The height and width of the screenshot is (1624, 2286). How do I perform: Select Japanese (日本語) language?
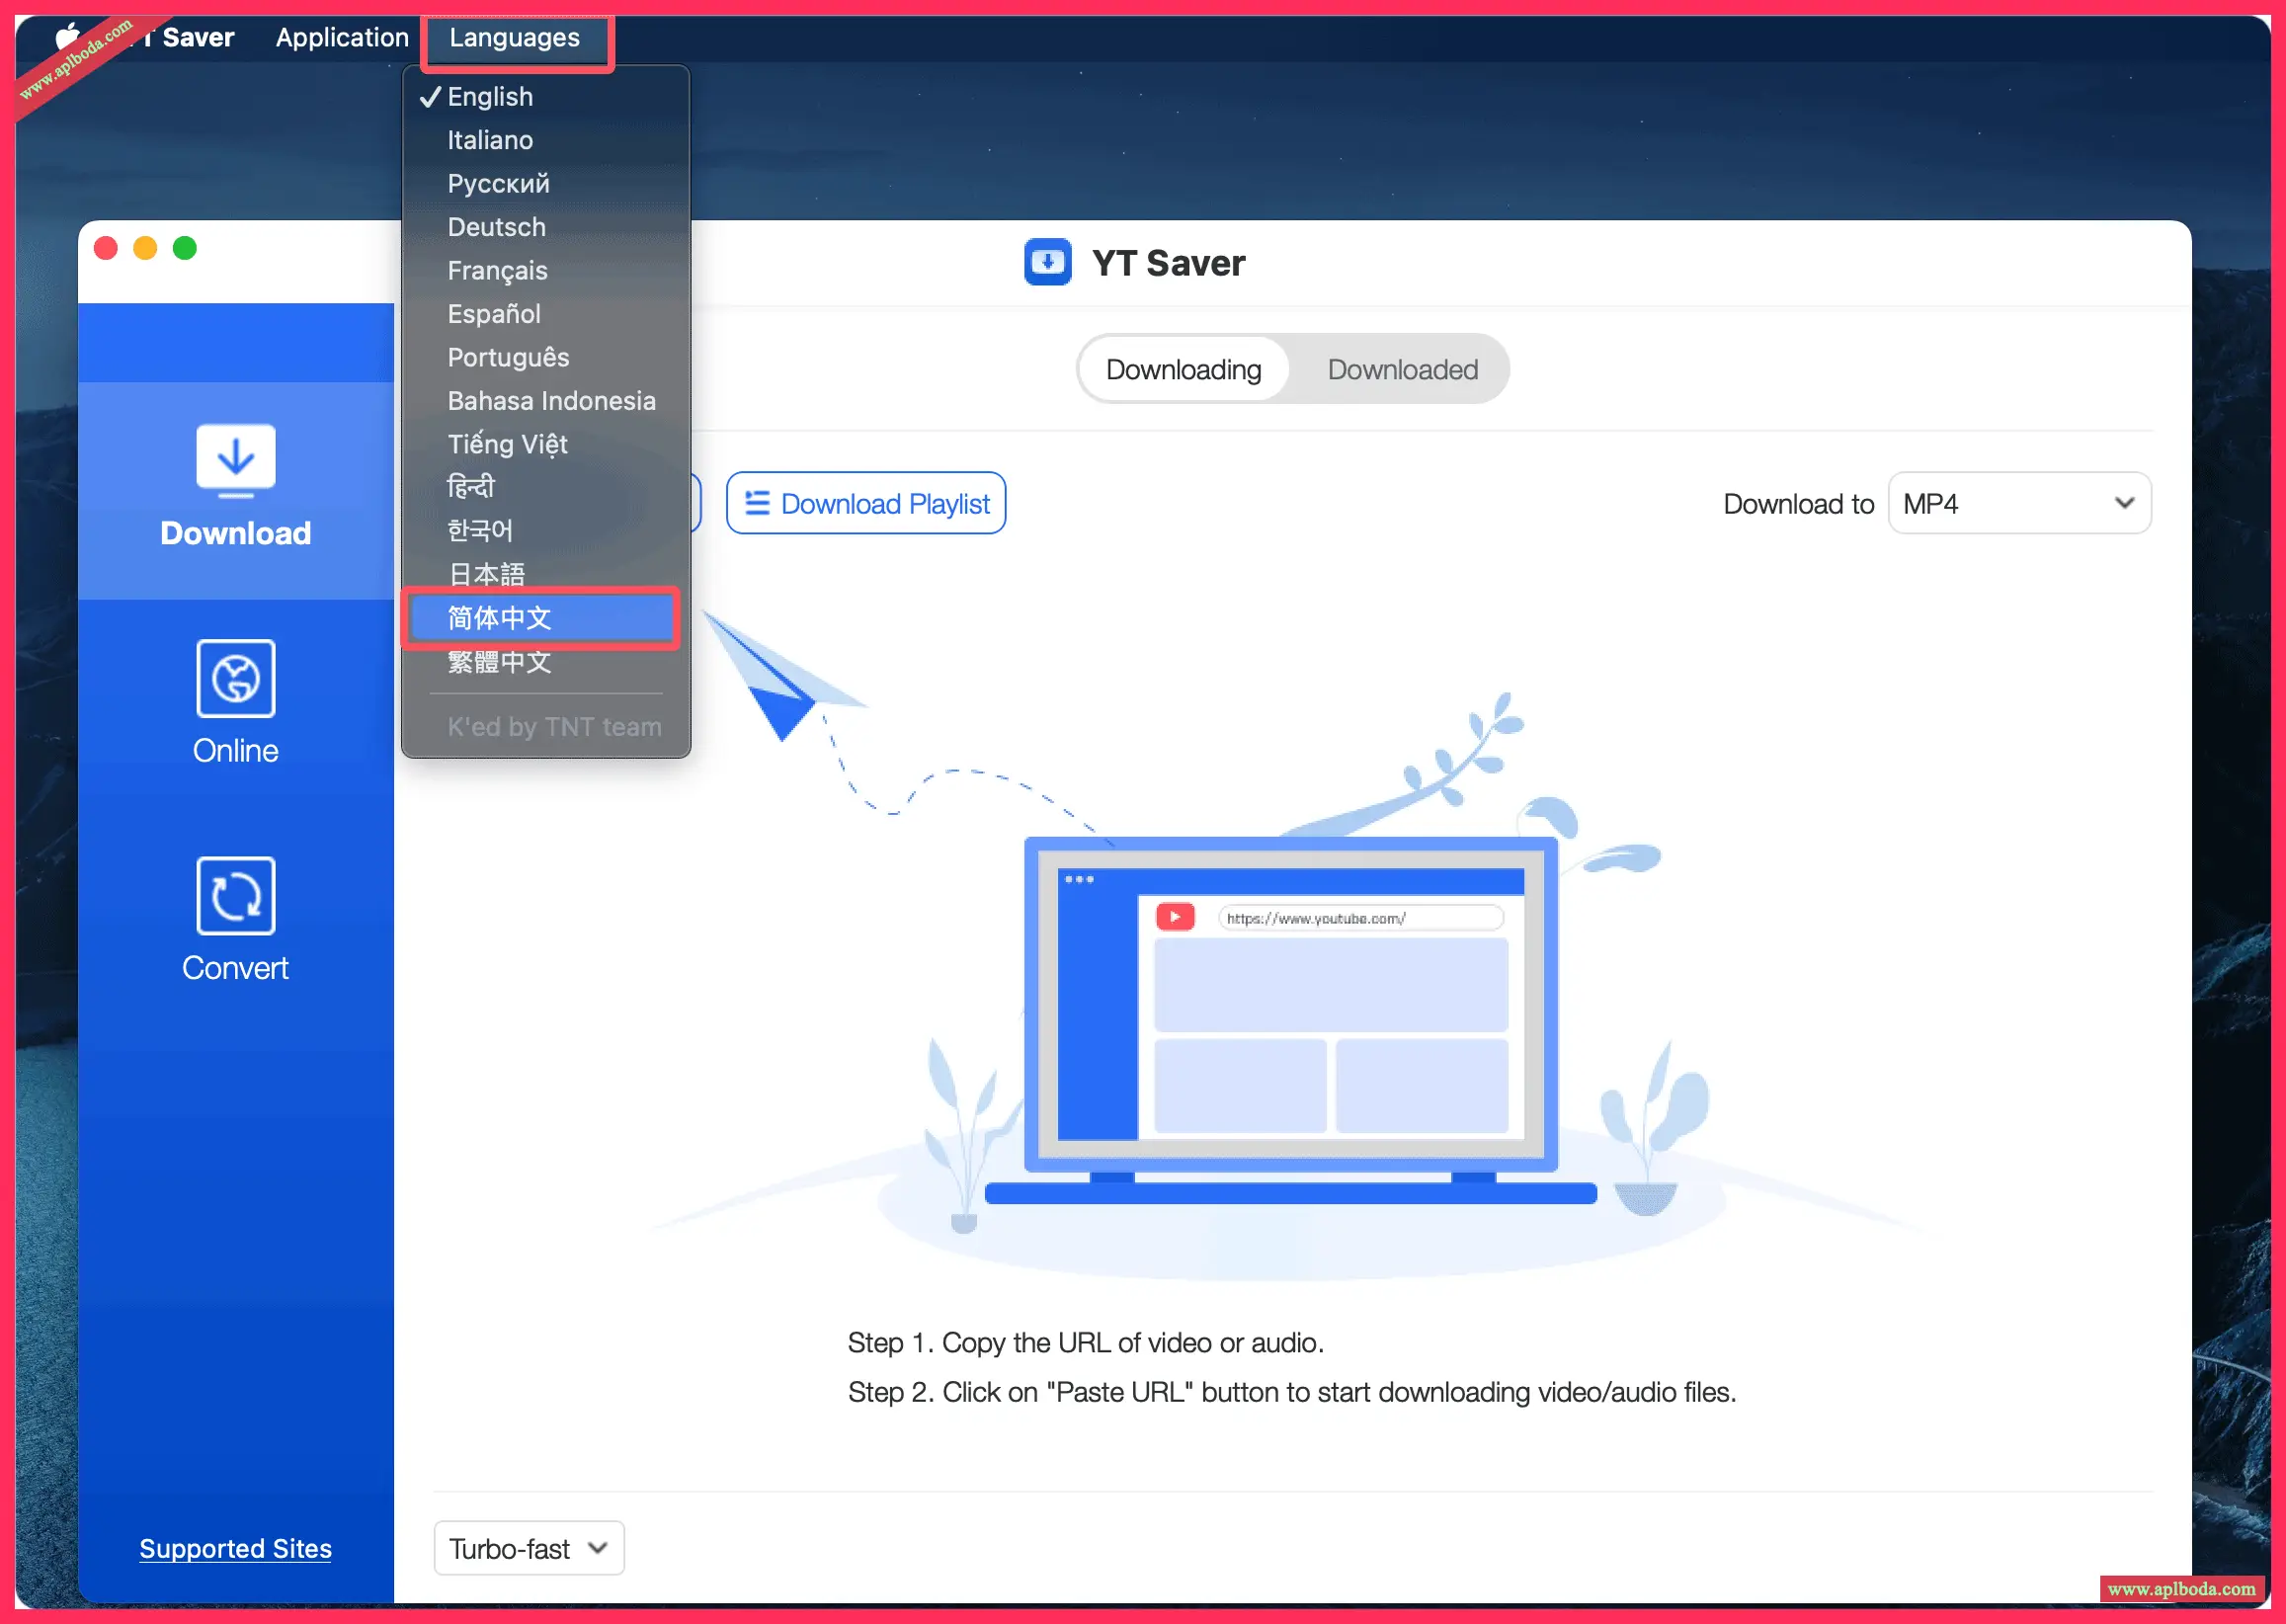coord(546,574)
